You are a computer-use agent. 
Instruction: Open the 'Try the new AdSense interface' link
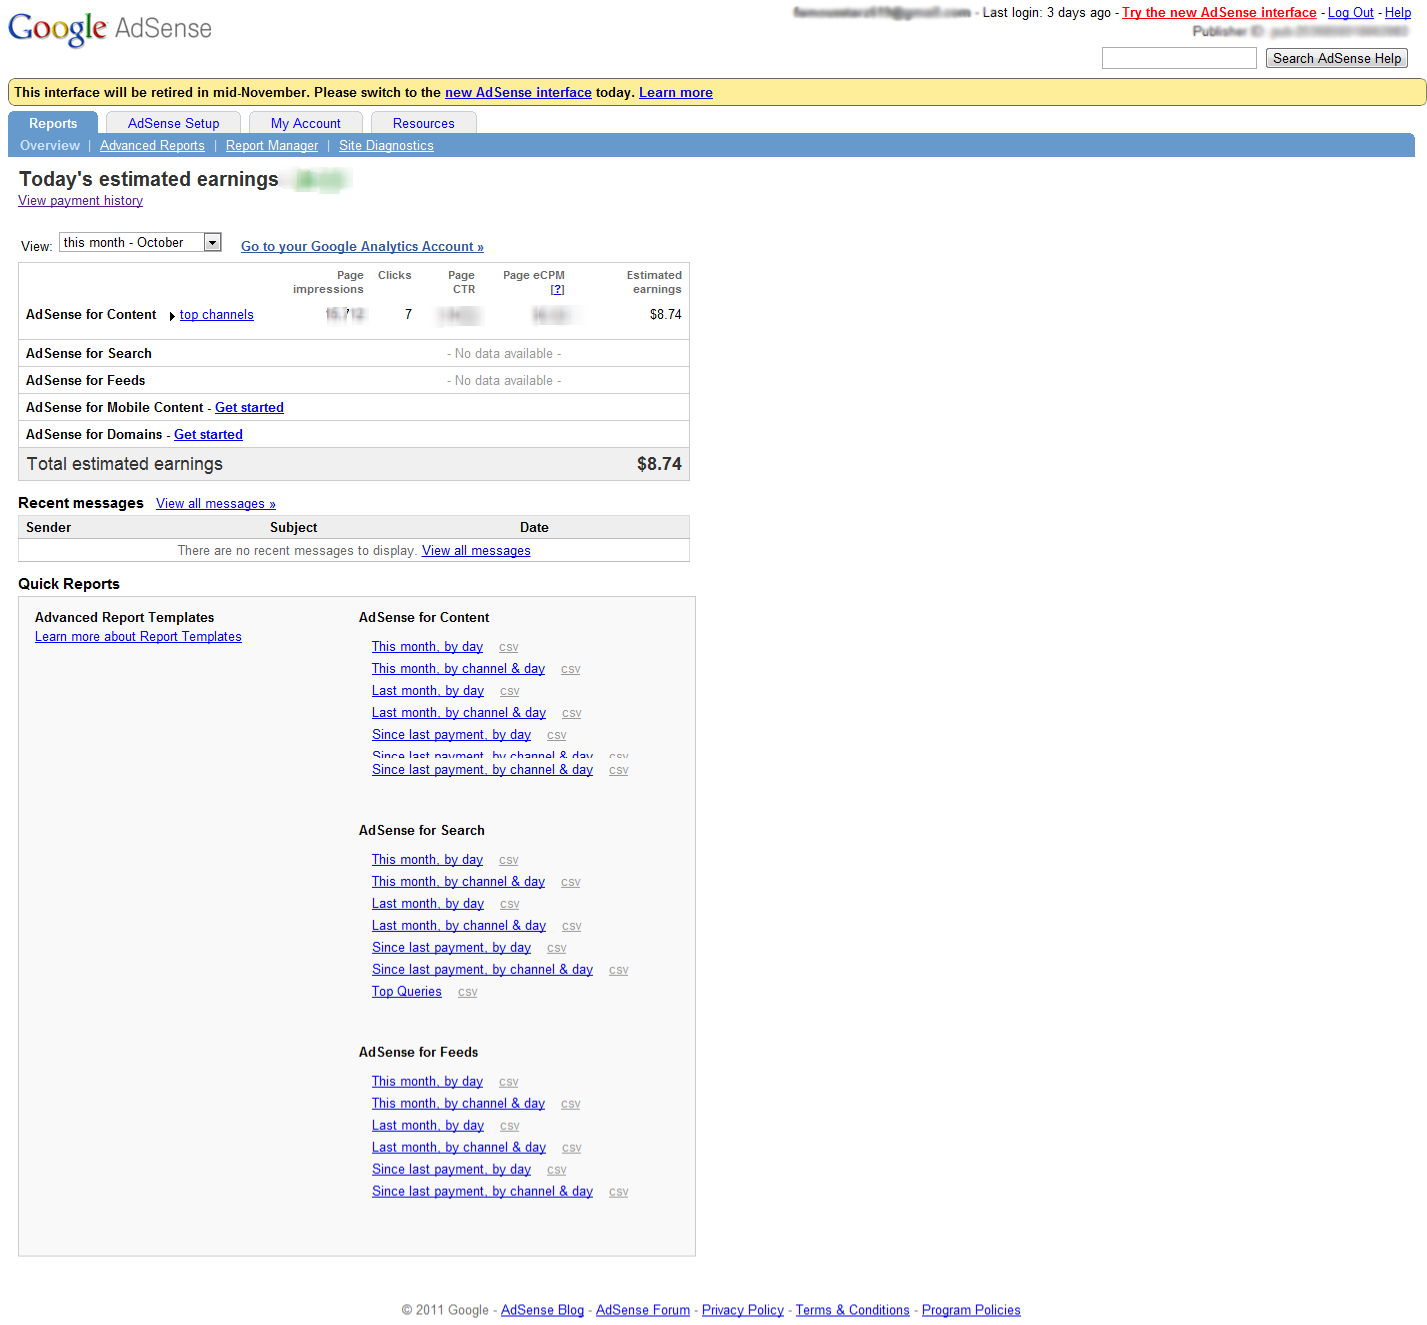pyautogui.click(x=1219, y=13)
